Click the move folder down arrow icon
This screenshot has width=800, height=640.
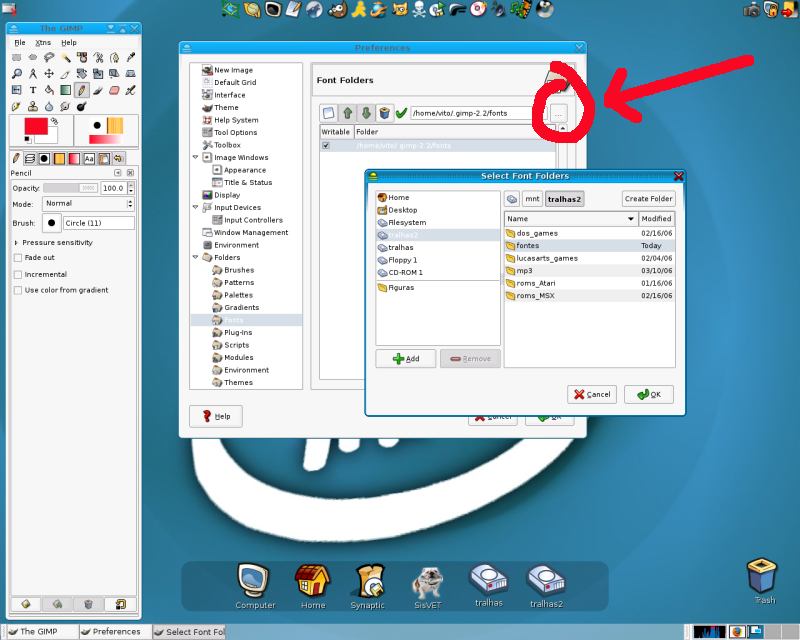(x=366, y=113)
